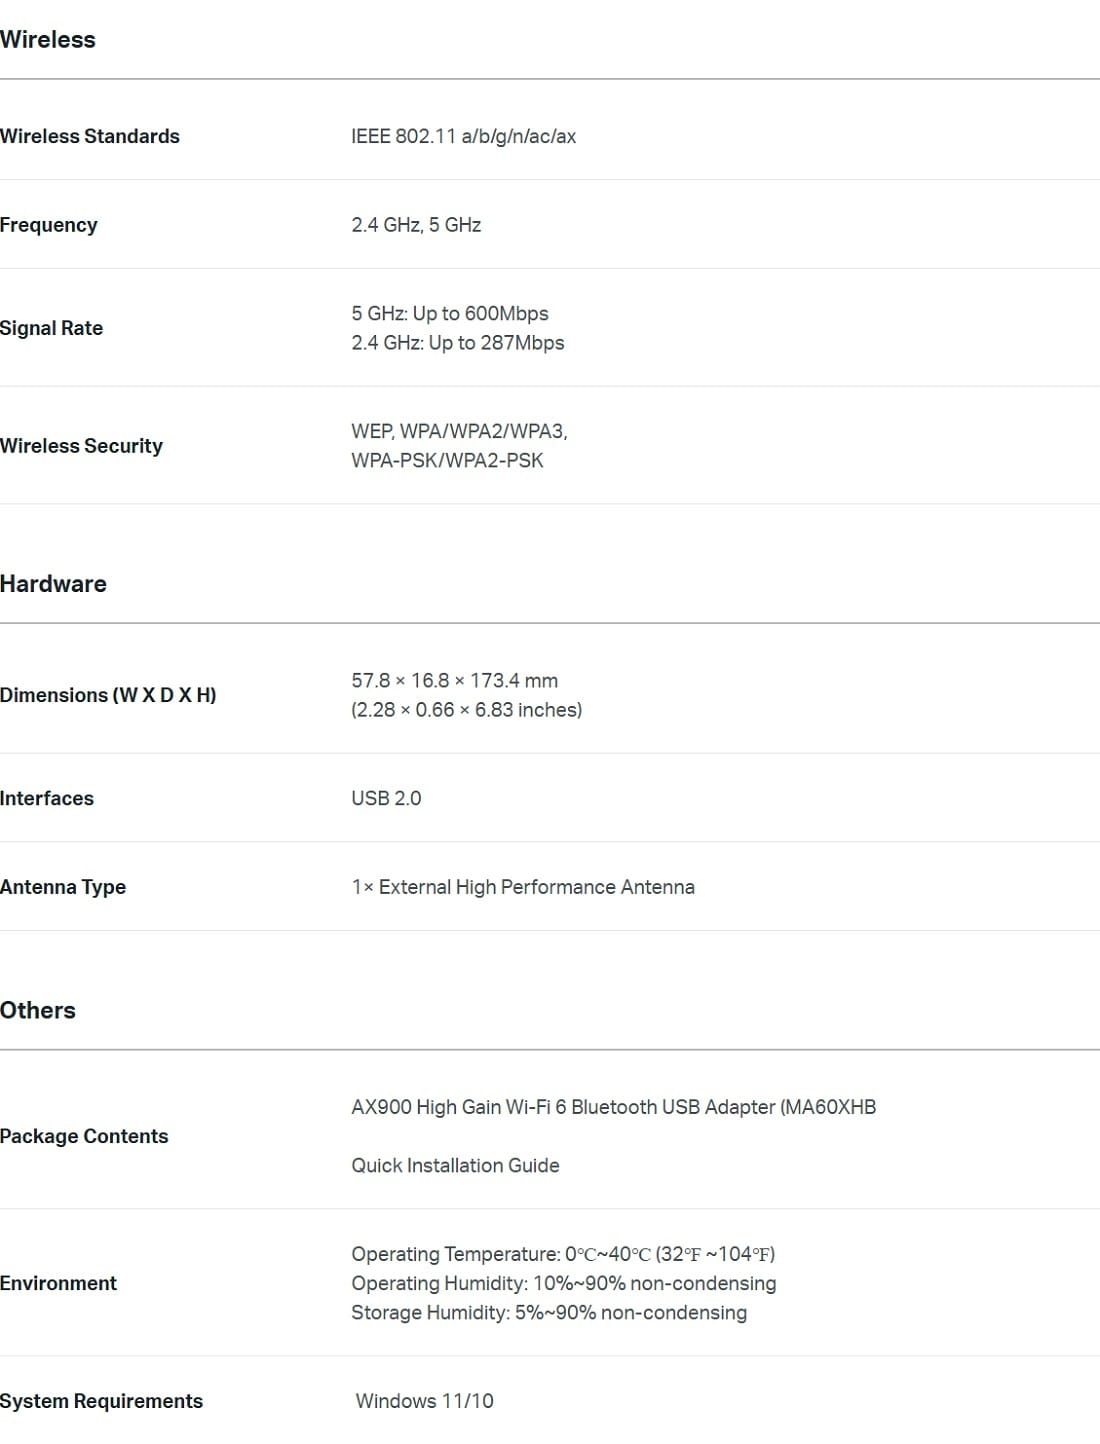Click the Quick Installation Guide text
The height and width of the screenshot is (1444, 1100).
[x=455, y=1165]
